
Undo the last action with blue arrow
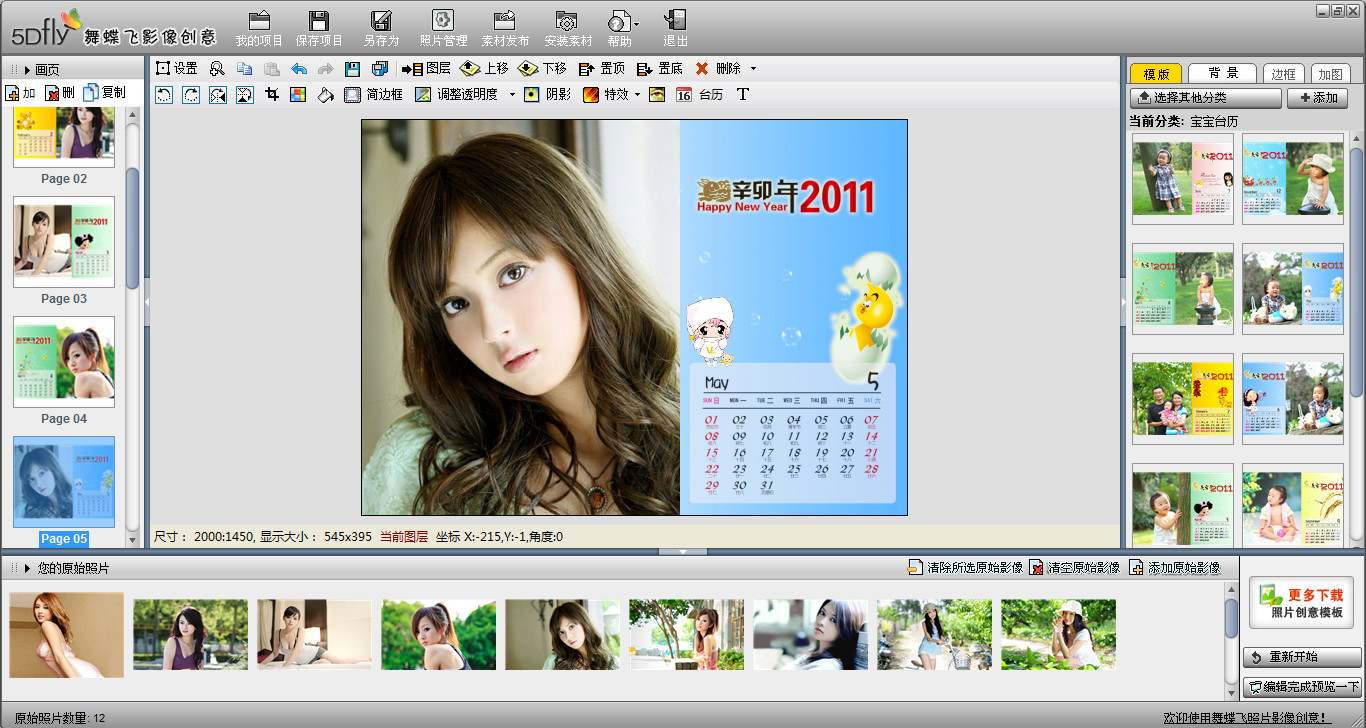[x=298, y=69]
